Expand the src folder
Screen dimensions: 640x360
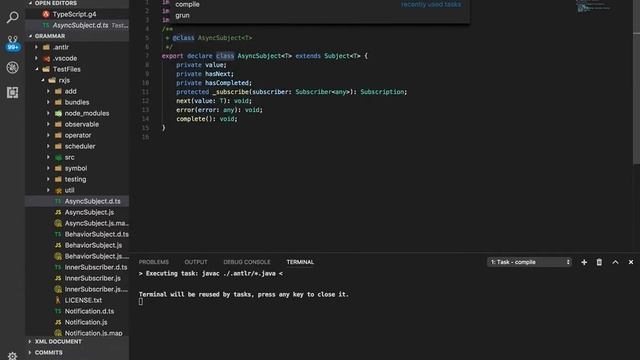(x=69, y=158)
